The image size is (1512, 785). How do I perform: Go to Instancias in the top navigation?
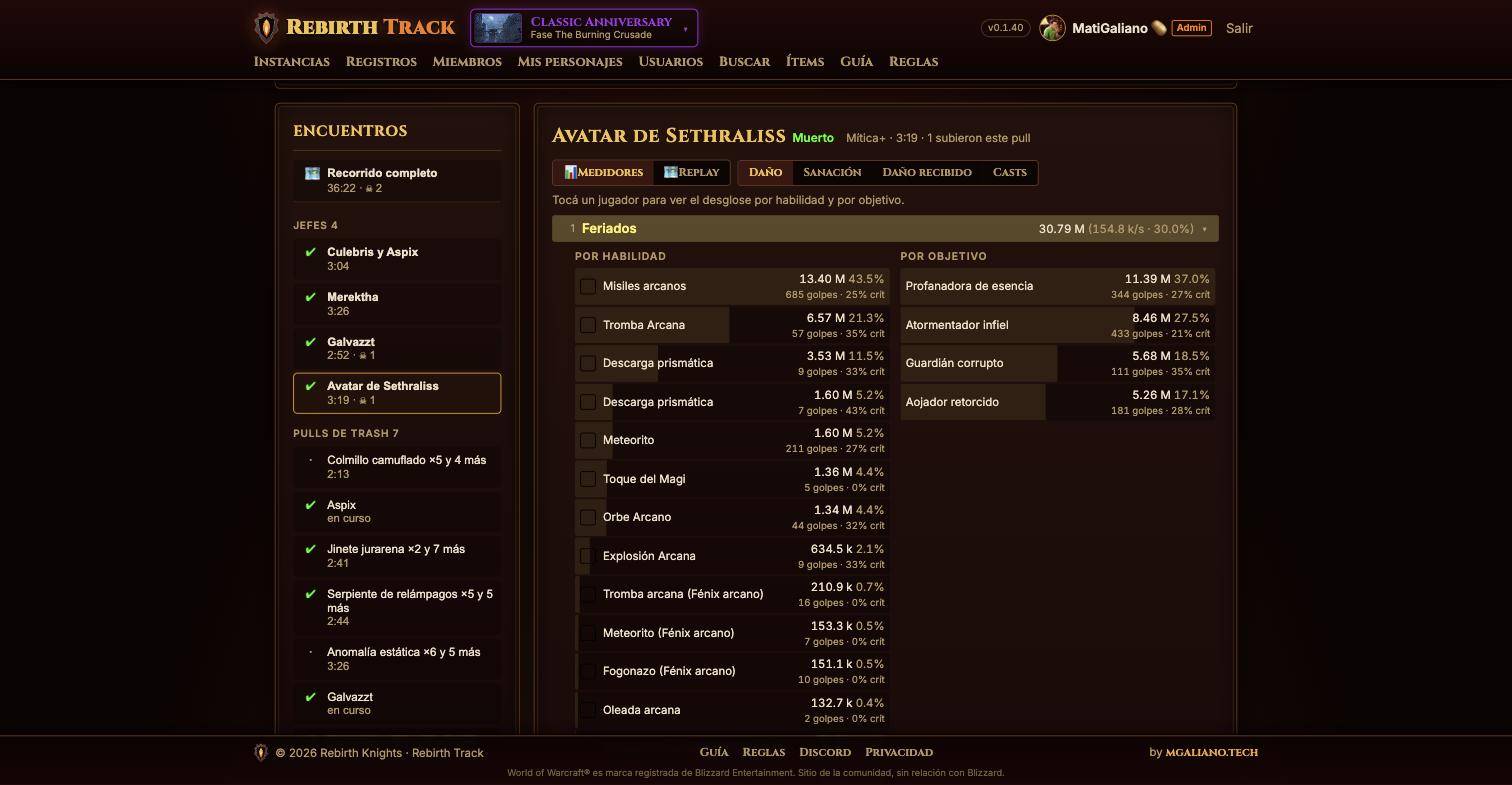point(292,62)
